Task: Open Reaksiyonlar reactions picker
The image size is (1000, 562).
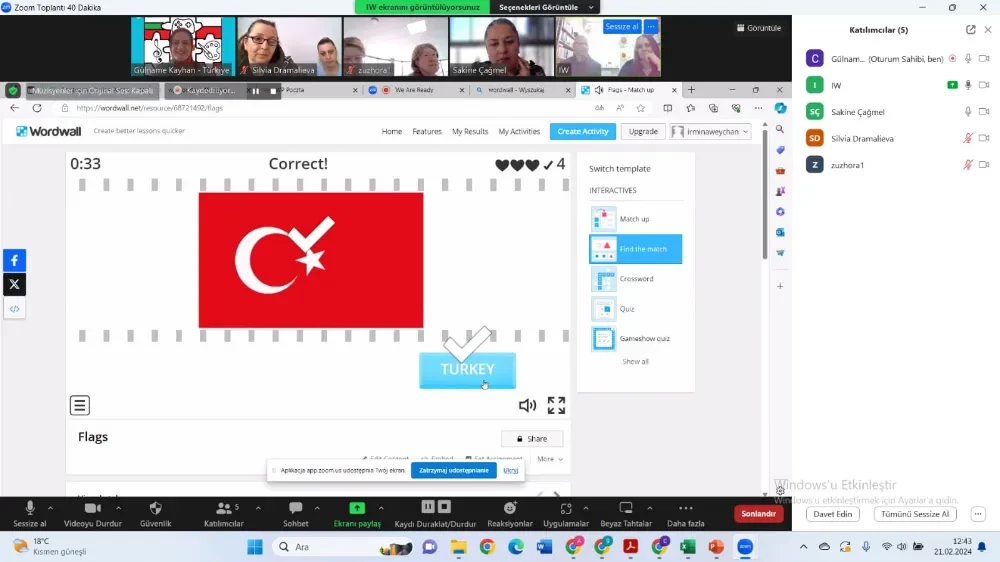Action: point(510,514)
